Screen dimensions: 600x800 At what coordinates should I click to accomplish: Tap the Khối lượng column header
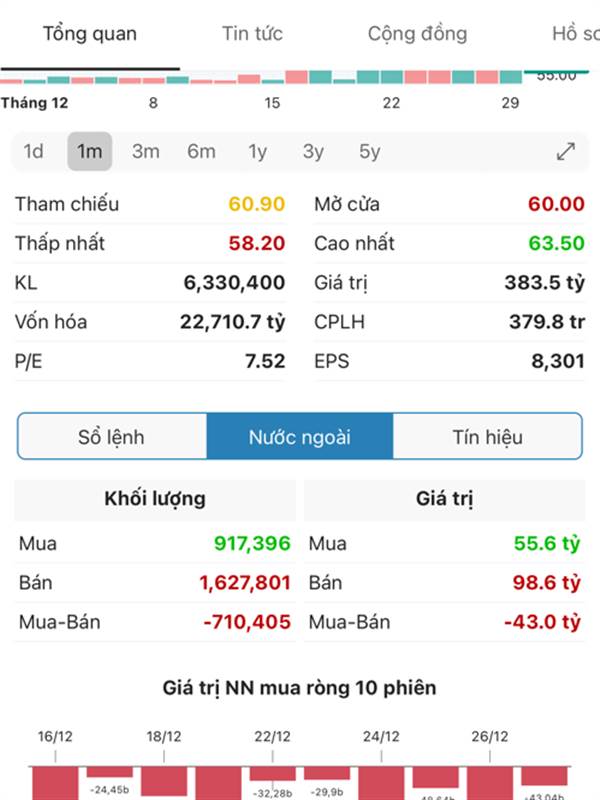point(155,498)
